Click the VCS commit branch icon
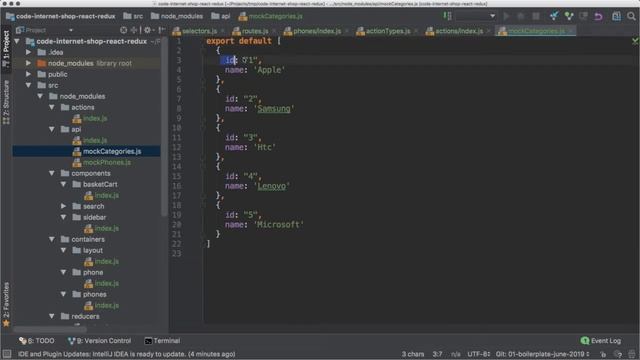The width and height of the screenshot is (640, 360). (569, 16)
